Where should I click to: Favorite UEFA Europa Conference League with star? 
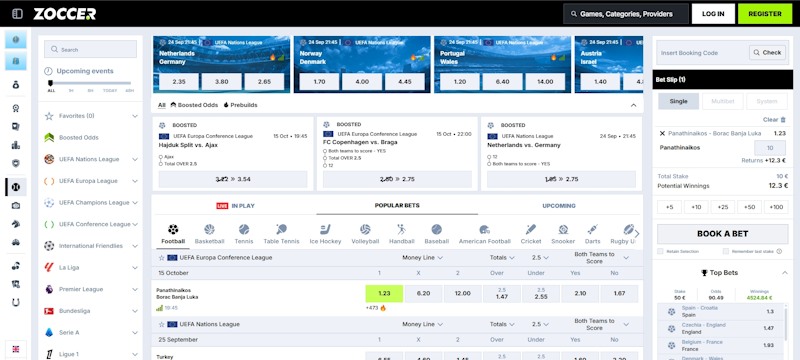(161, 258)
